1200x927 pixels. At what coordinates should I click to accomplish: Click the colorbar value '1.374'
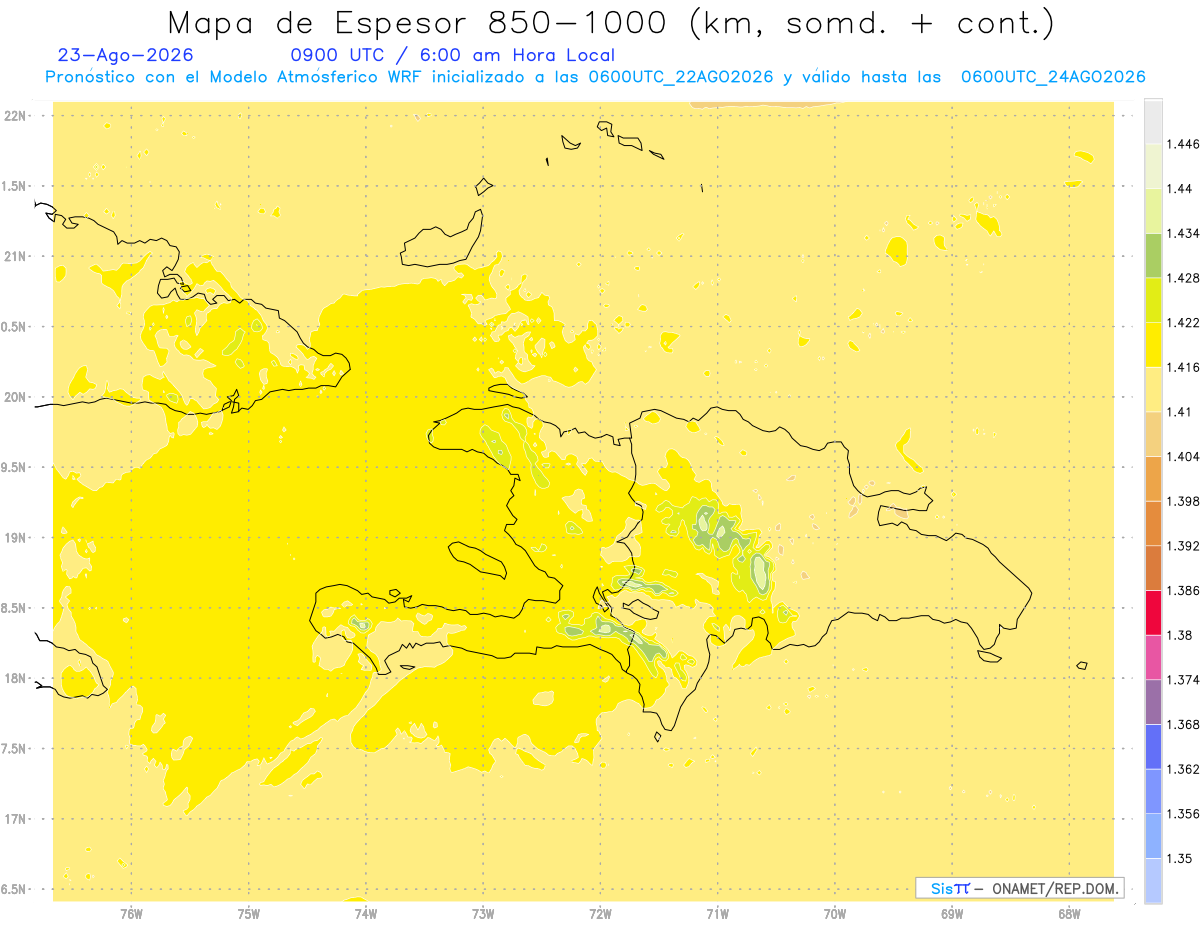click(x=1183, y=679)
